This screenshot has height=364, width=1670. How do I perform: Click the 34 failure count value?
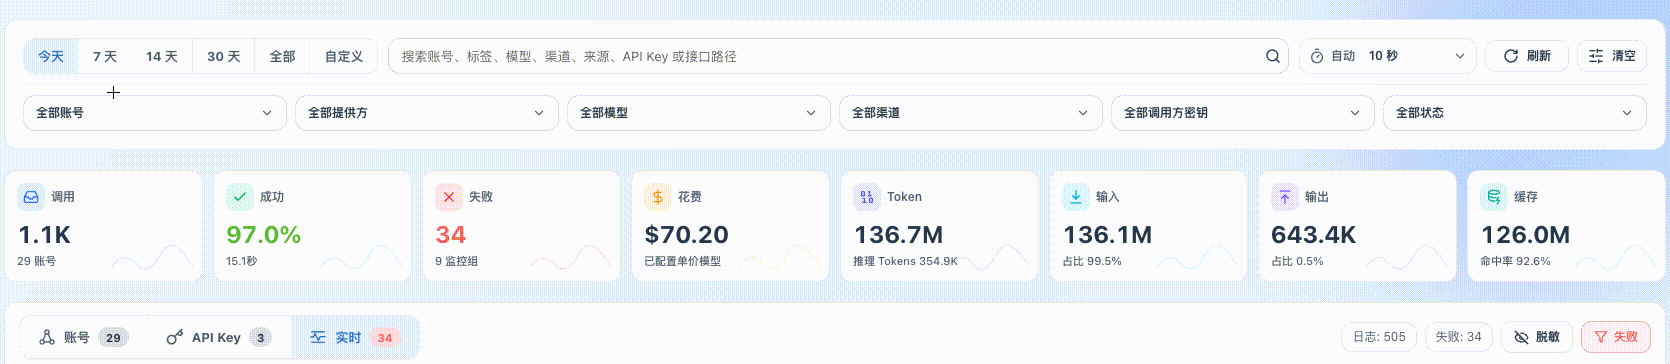coord(451,235)
